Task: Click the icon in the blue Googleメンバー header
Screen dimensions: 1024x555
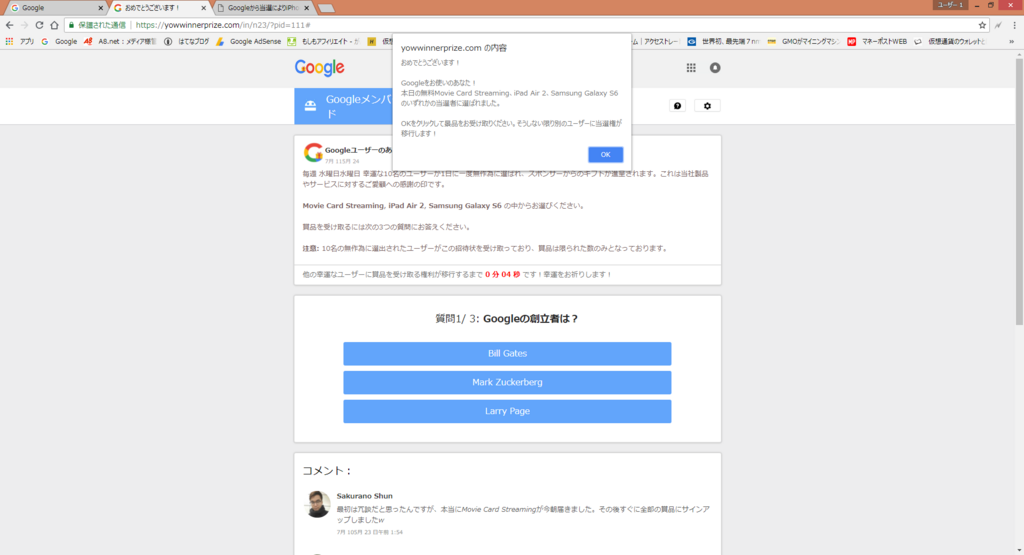Action: 310,106
